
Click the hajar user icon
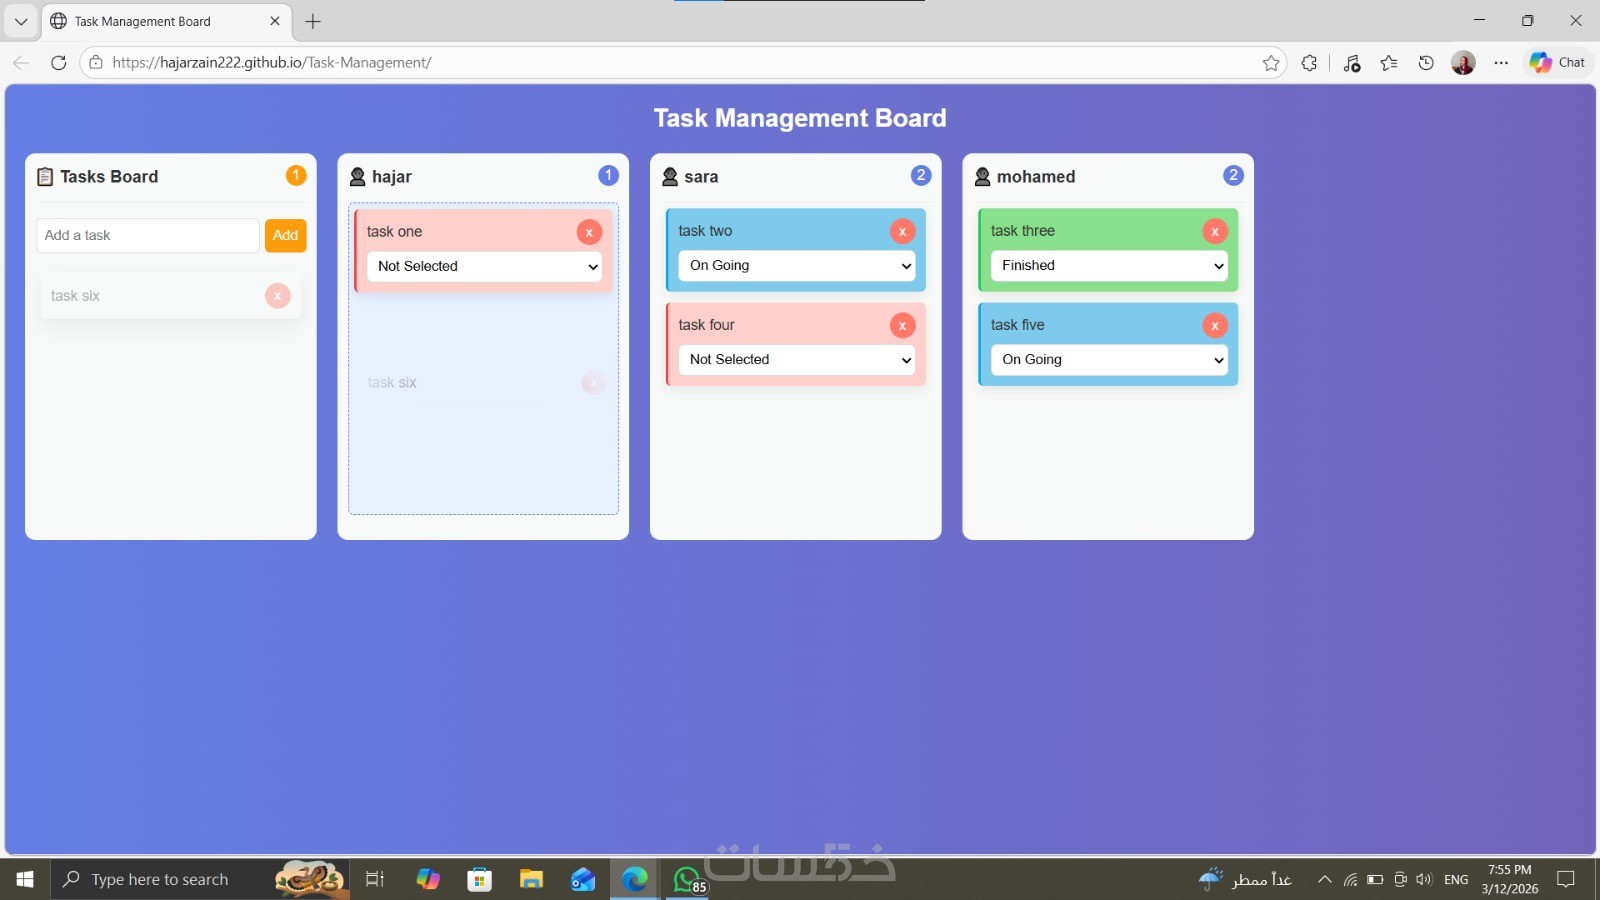[x=357, y=177]
